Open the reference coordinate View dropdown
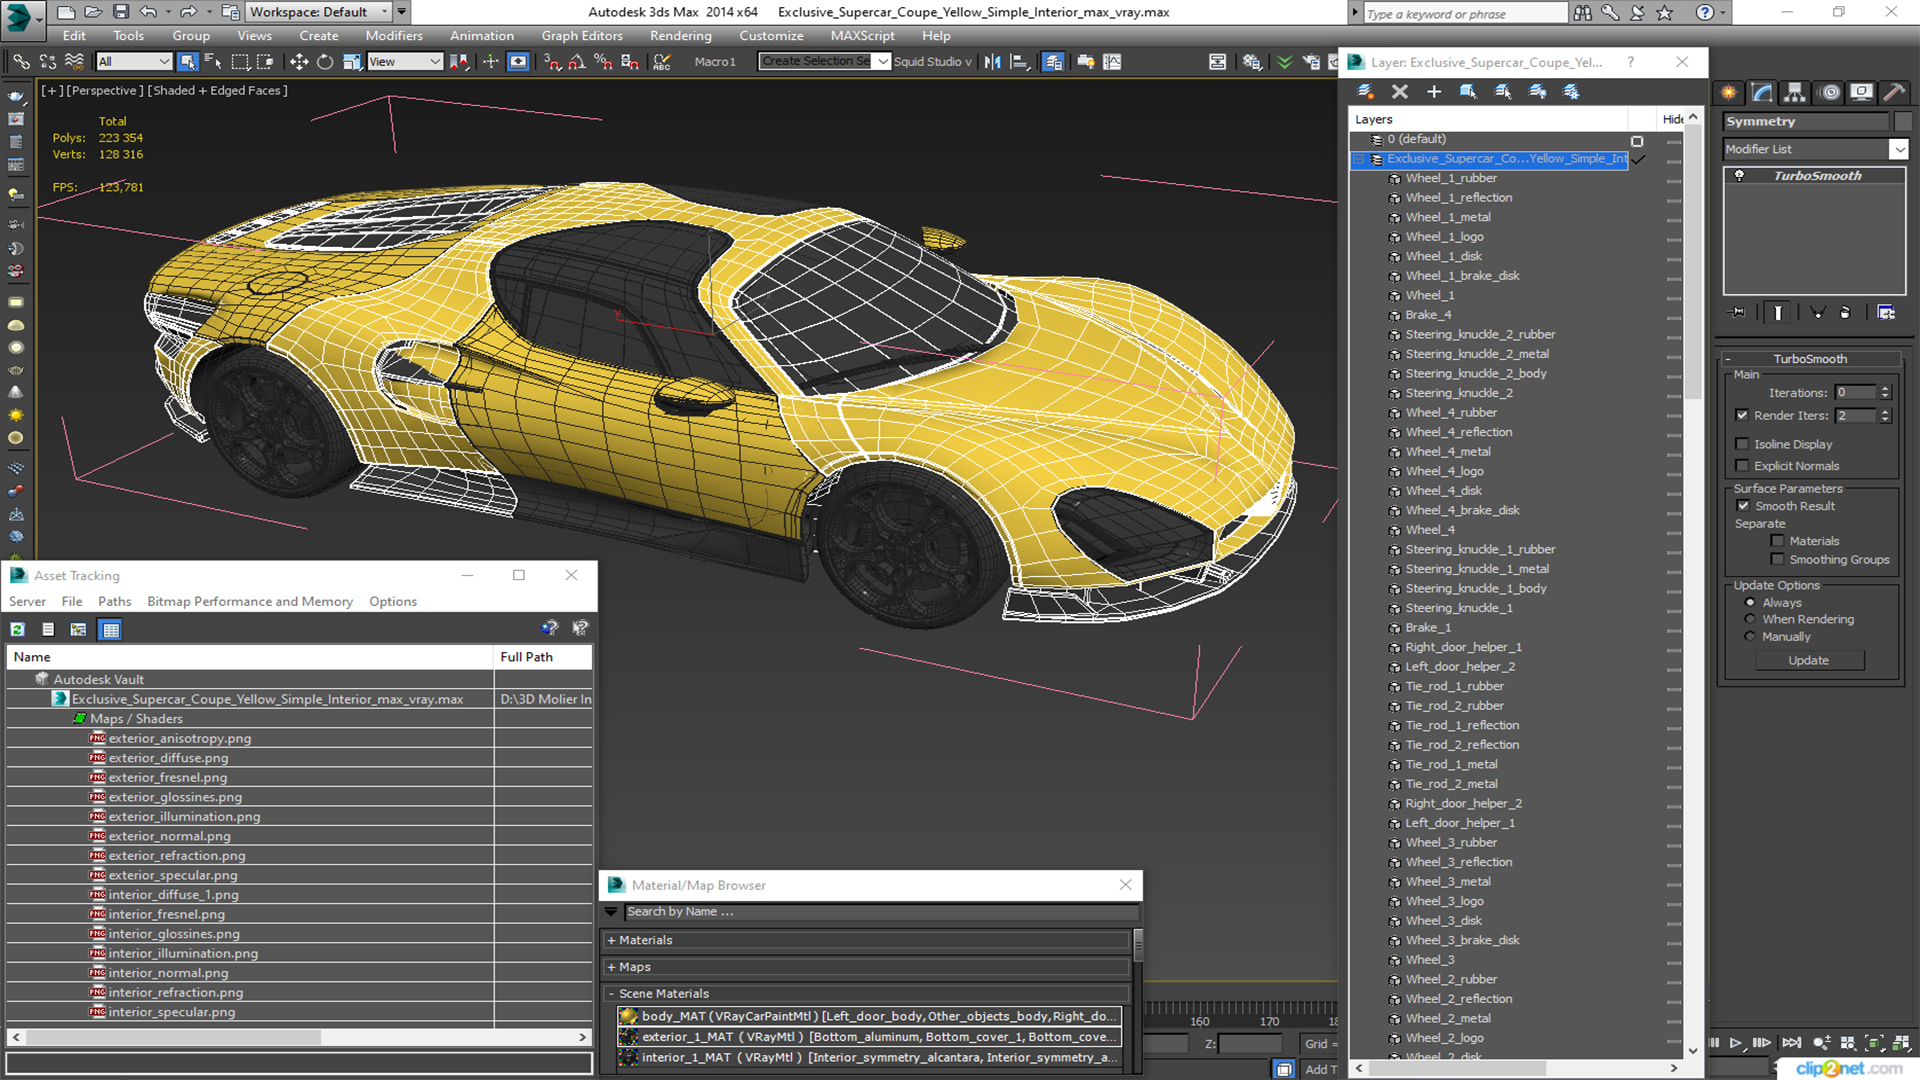1920x1080 pixels. pyautogui.click(x=405, y=62)
